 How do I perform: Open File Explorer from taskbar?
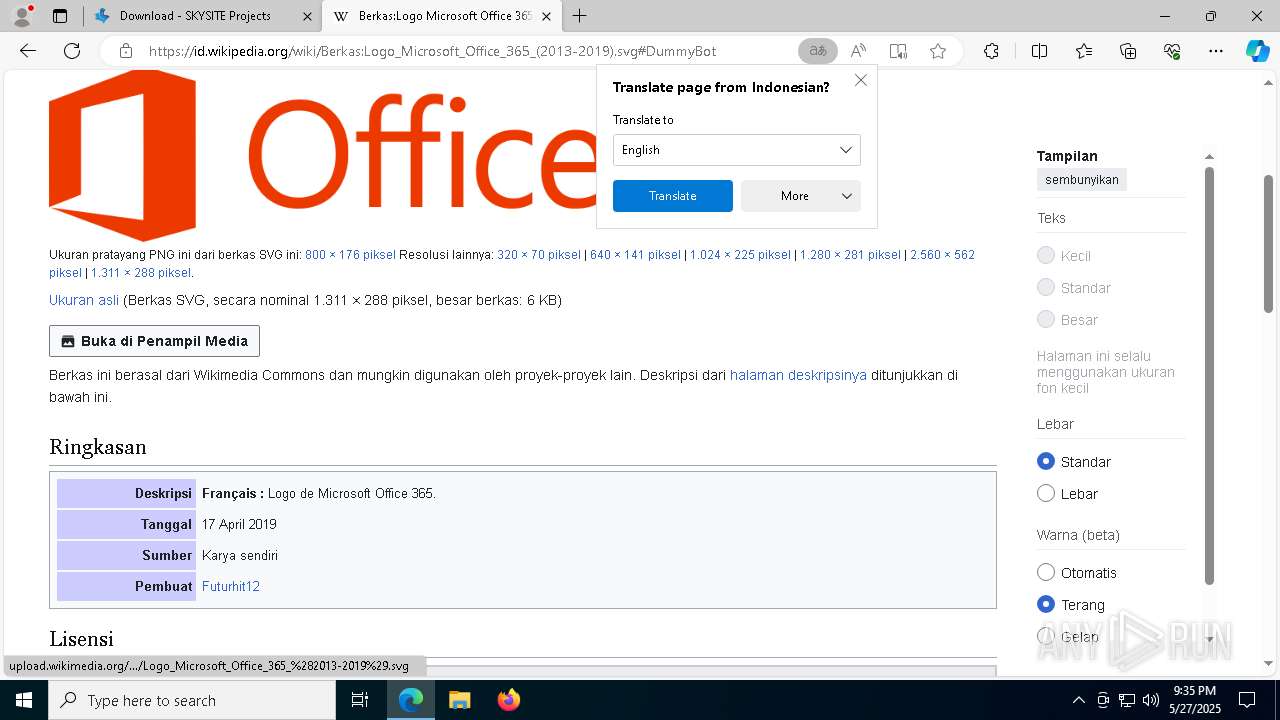459,700
